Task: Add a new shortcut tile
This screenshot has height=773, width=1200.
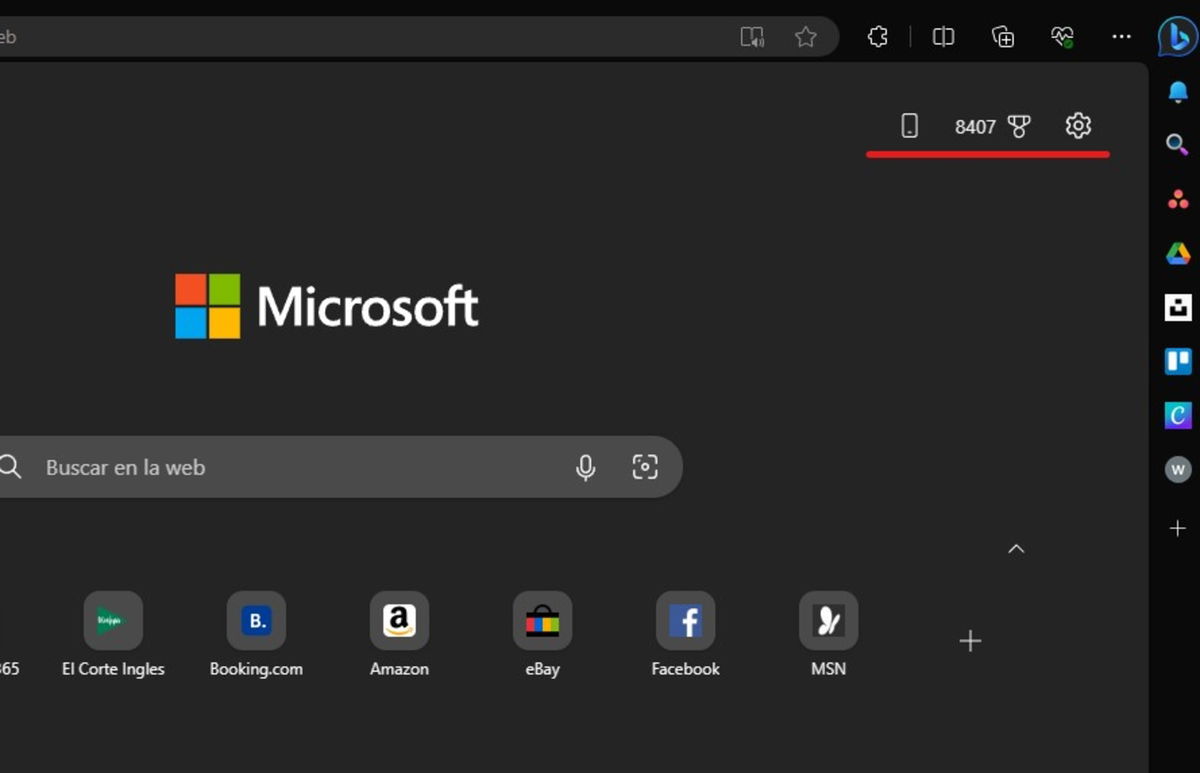Action: coord(969,640)
